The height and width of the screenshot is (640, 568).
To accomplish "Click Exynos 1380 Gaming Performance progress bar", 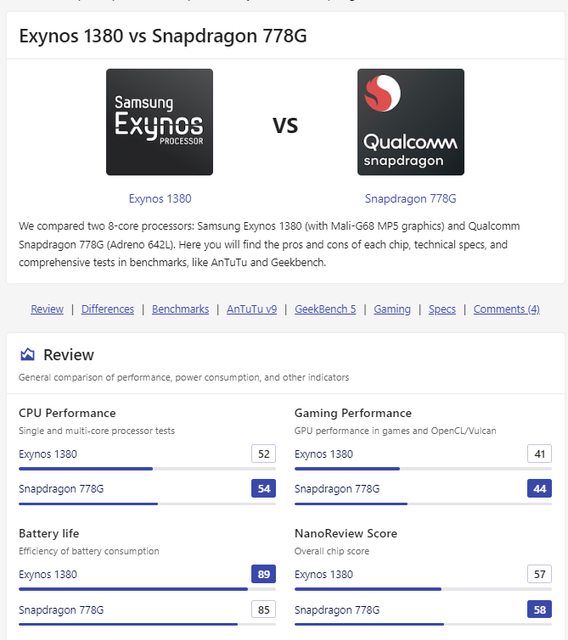I will (423, 469).
